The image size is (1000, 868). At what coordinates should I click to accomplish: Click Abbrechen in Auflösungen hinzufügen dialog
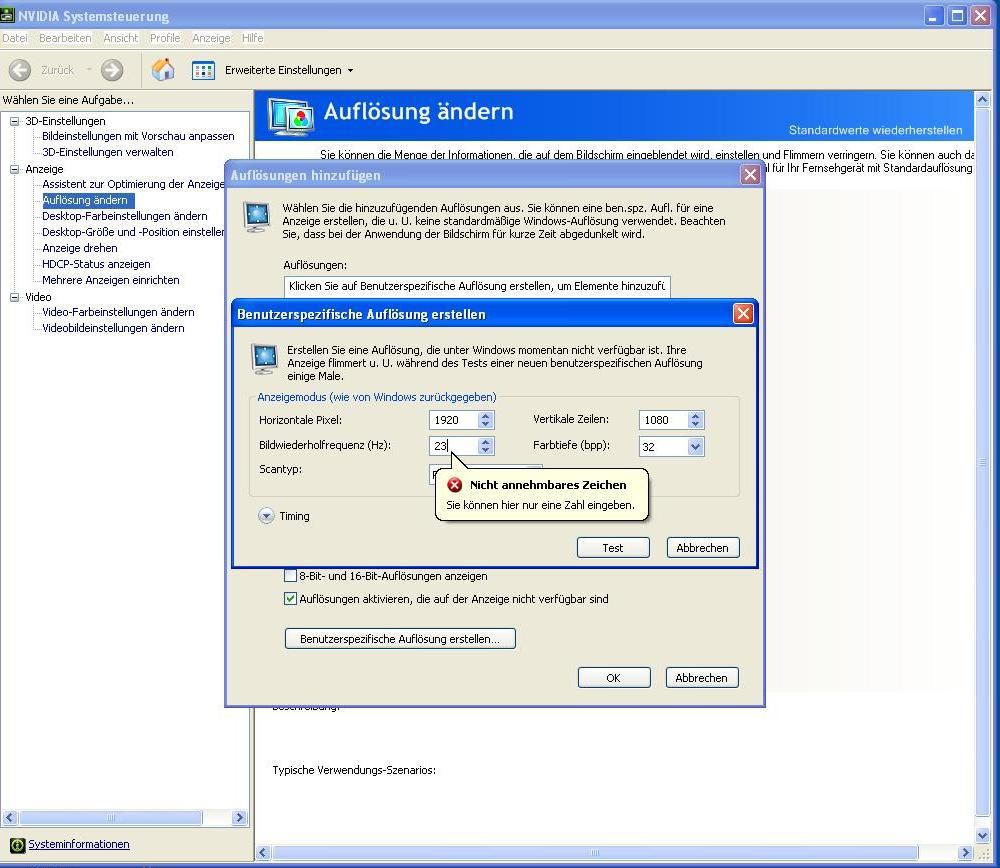coord(702,677)
